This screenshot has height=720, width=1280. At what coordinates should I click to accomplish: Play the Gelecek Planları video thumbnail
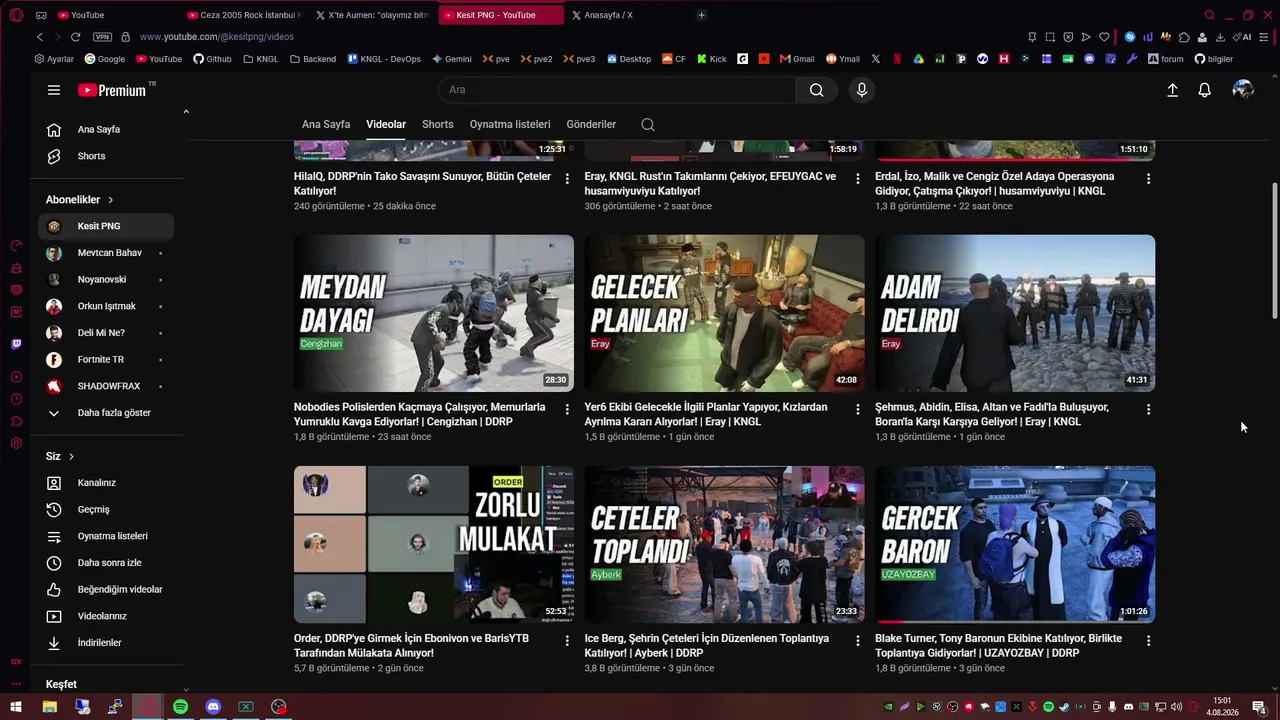pyautogui.click(x=725, y=313)
